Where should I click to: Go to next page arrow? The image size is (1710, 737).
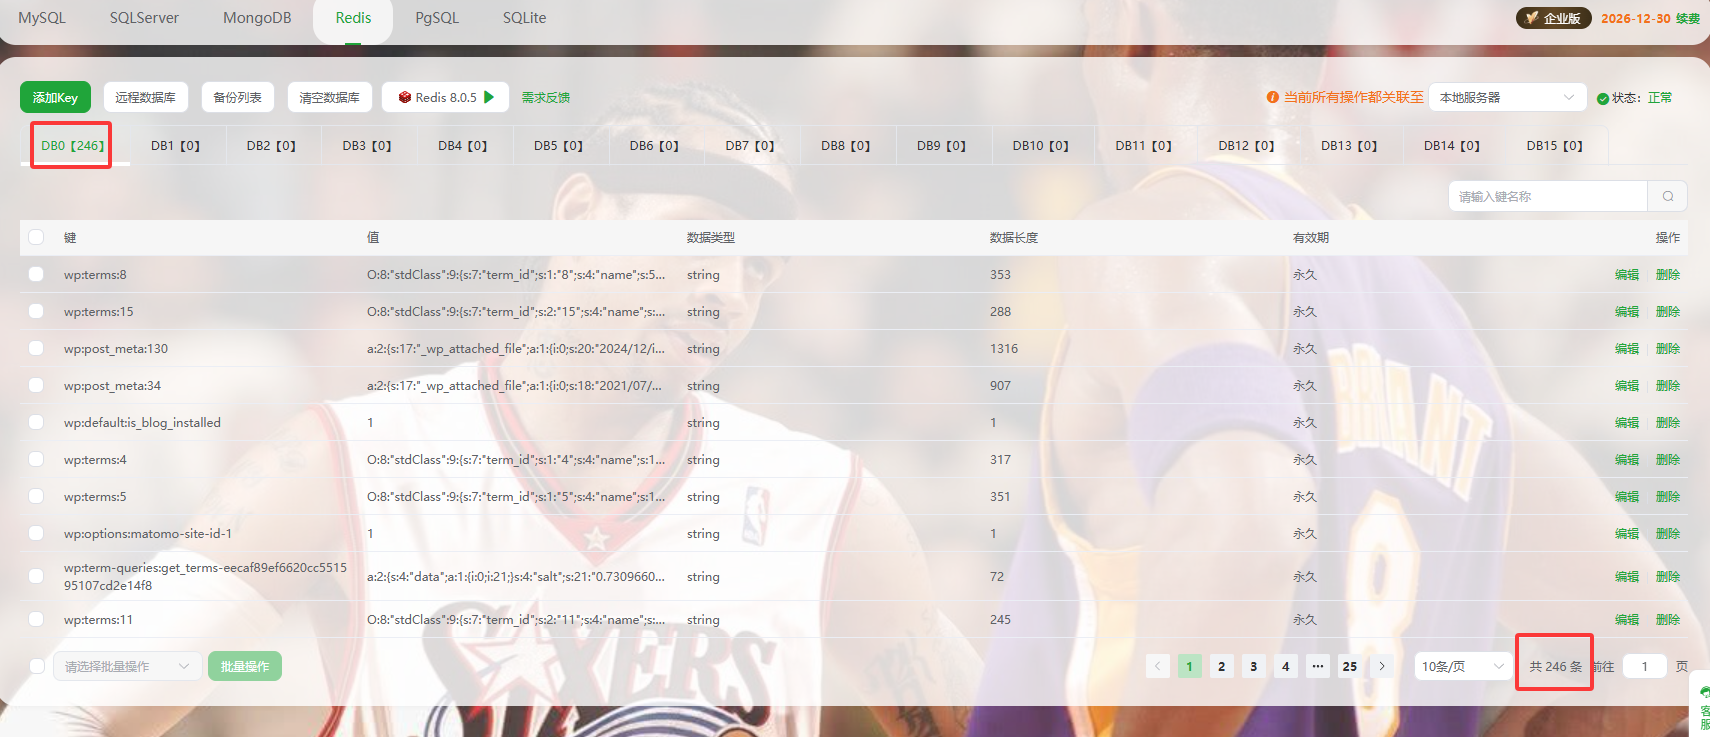click(1382, 666)
